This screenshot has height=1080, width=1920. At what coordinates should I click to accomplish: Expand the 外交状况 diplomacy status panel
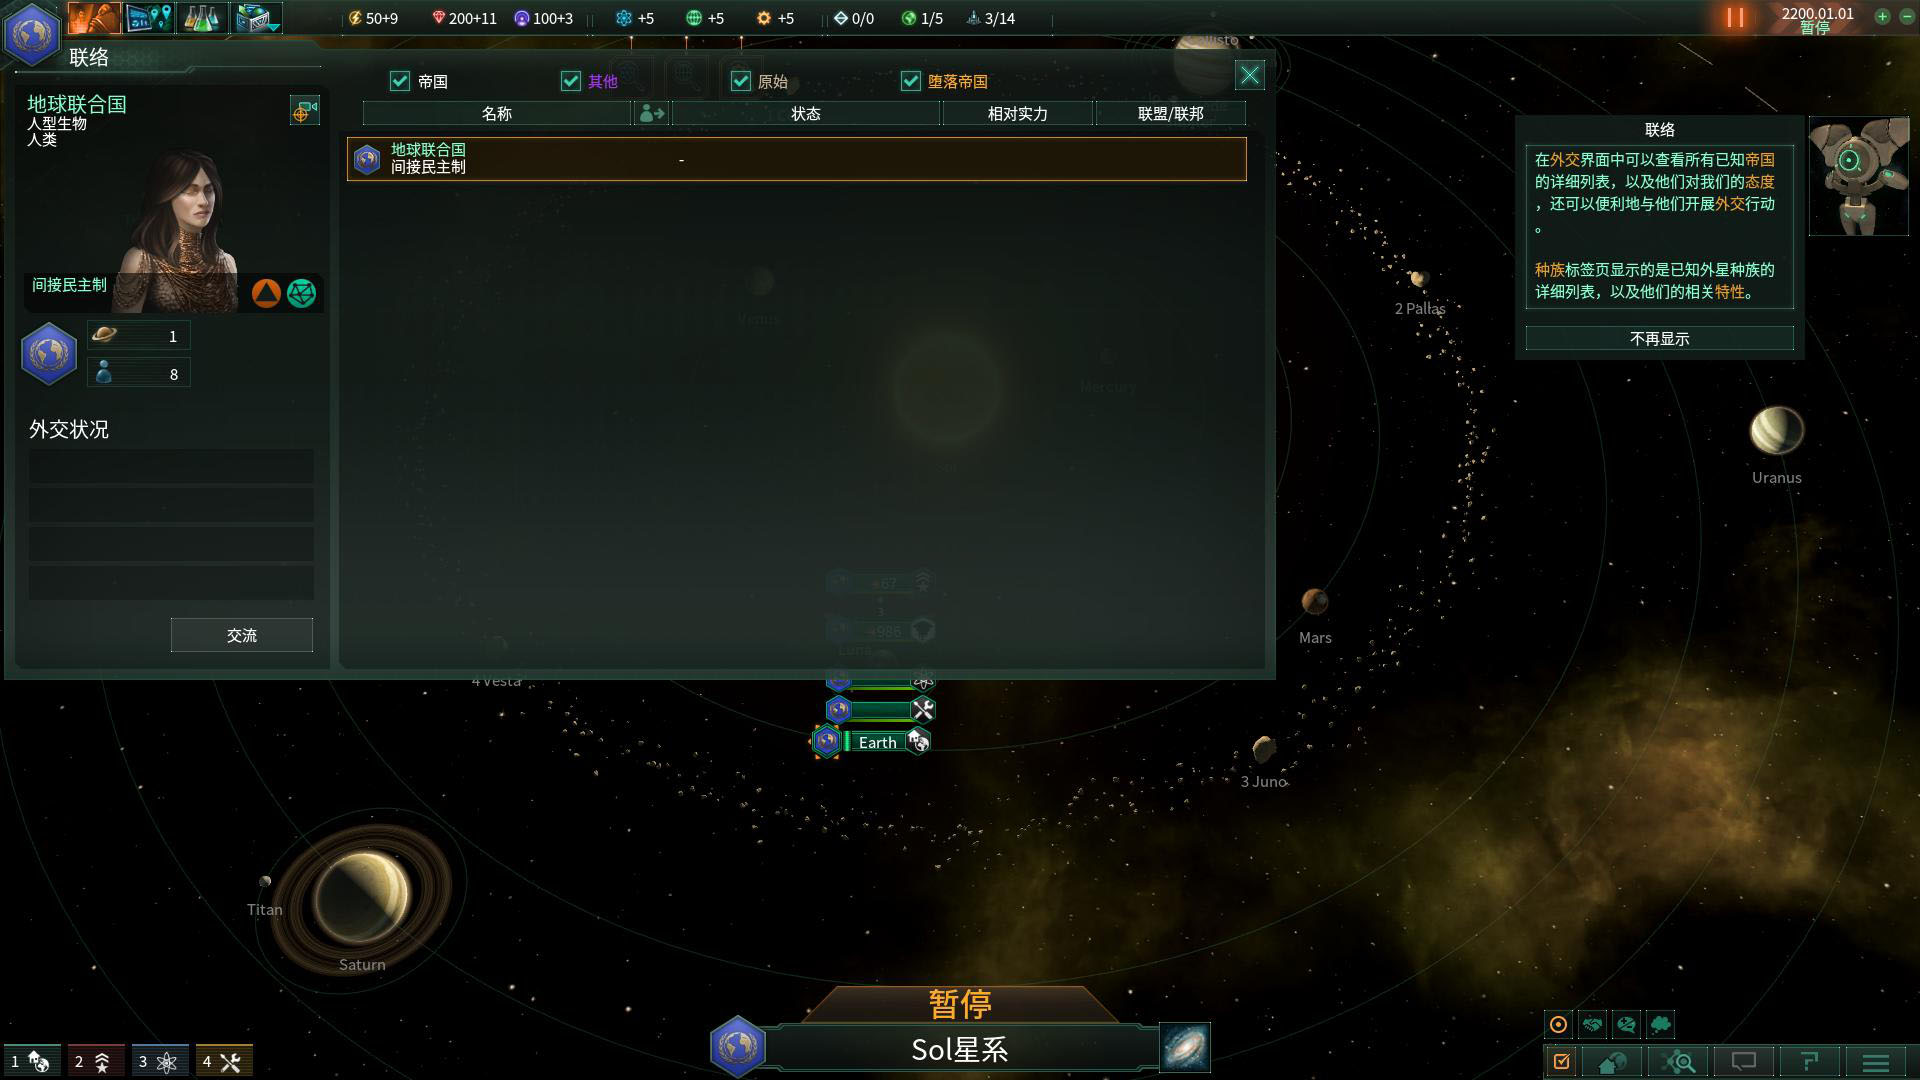(69, 427)
